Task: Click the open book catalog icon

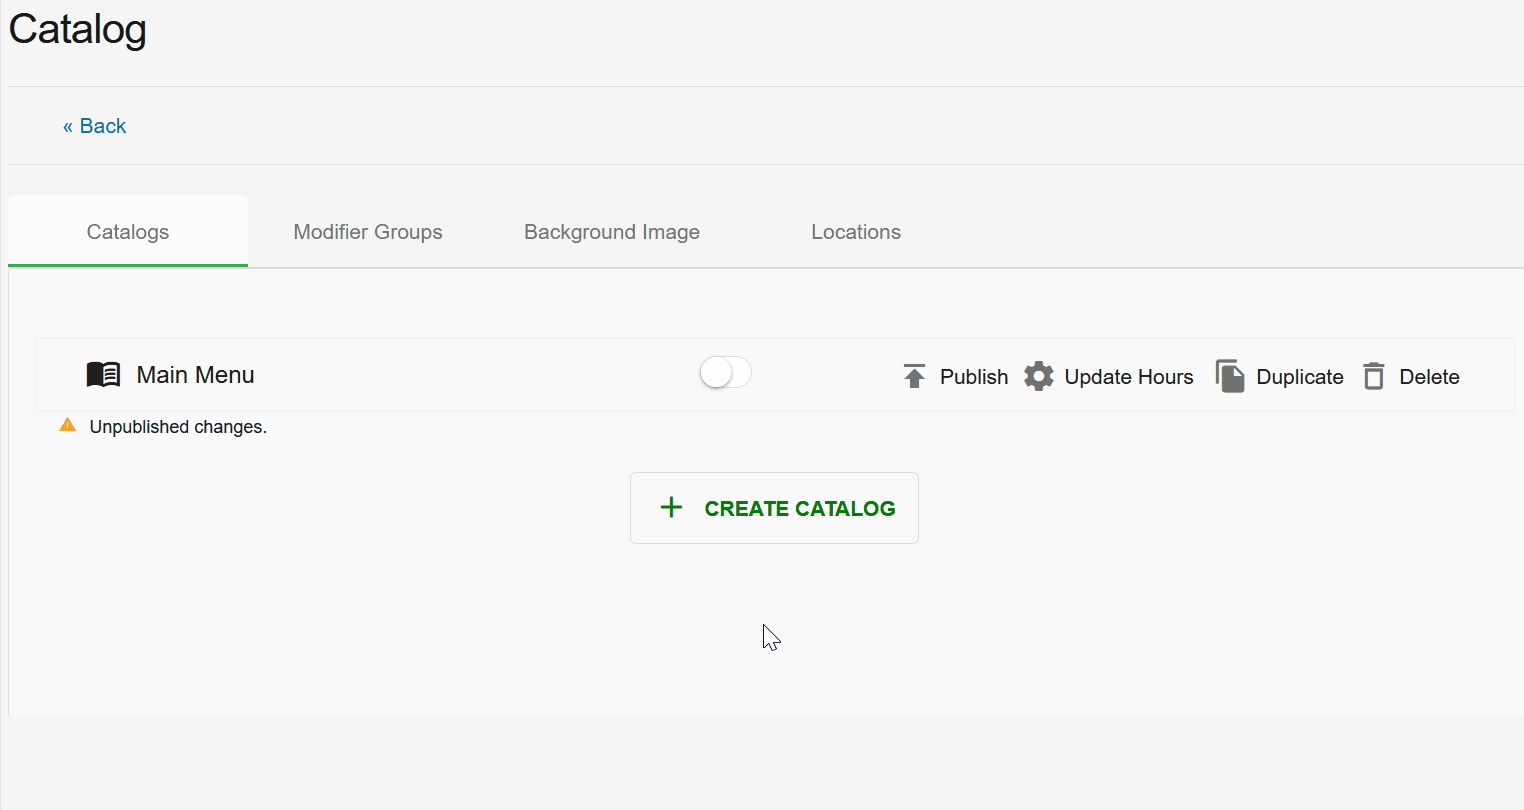Action: (x=103, y=375)
